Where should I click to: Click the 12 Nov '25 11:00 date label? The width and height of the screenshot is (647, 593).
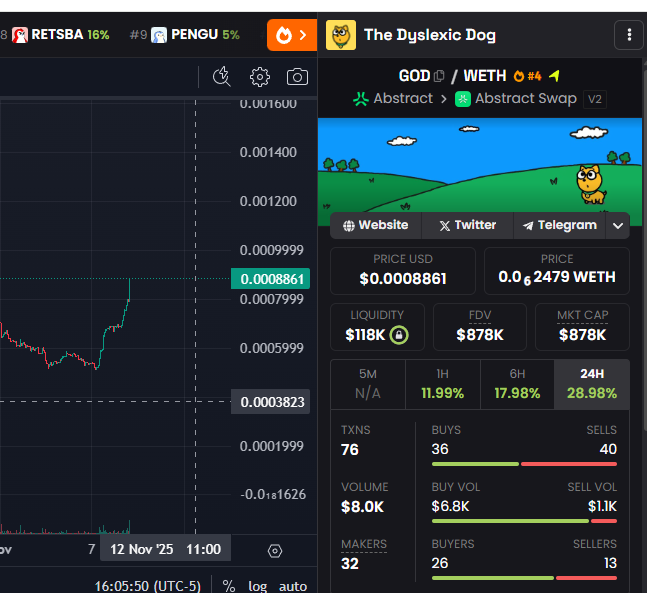(165, 549)
